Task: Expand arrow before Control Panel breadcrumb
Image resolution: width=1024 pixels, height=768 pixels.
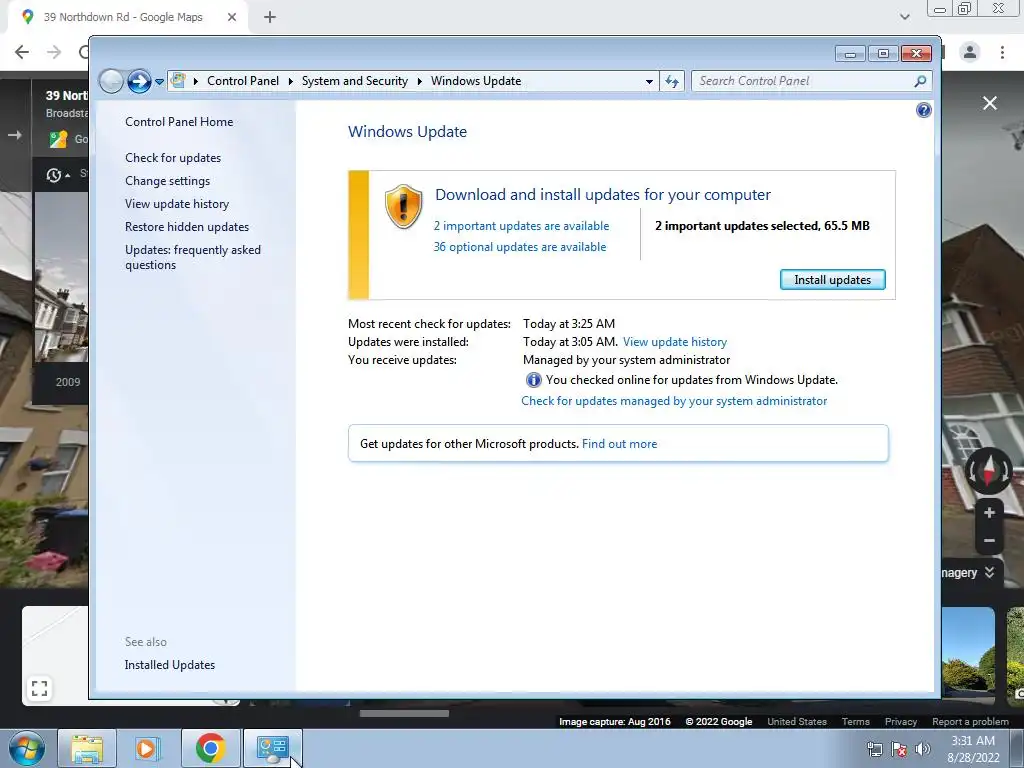Action: 195,81
